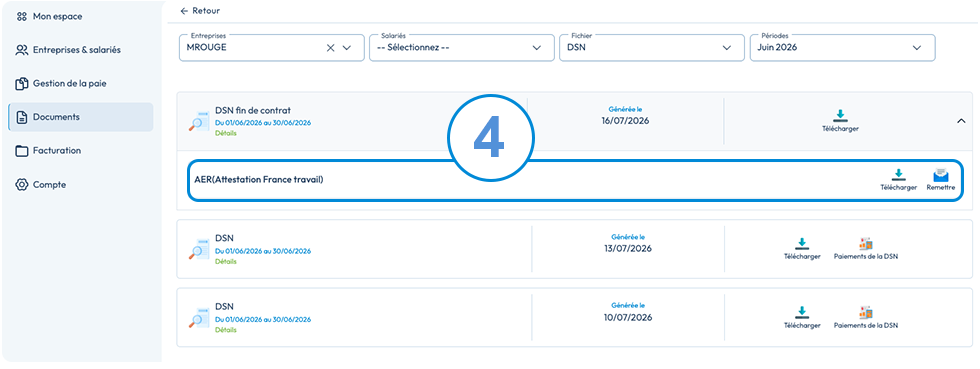Click the Entreprises & salariés people icon
The image size is (980, 369).
point(22,50)
